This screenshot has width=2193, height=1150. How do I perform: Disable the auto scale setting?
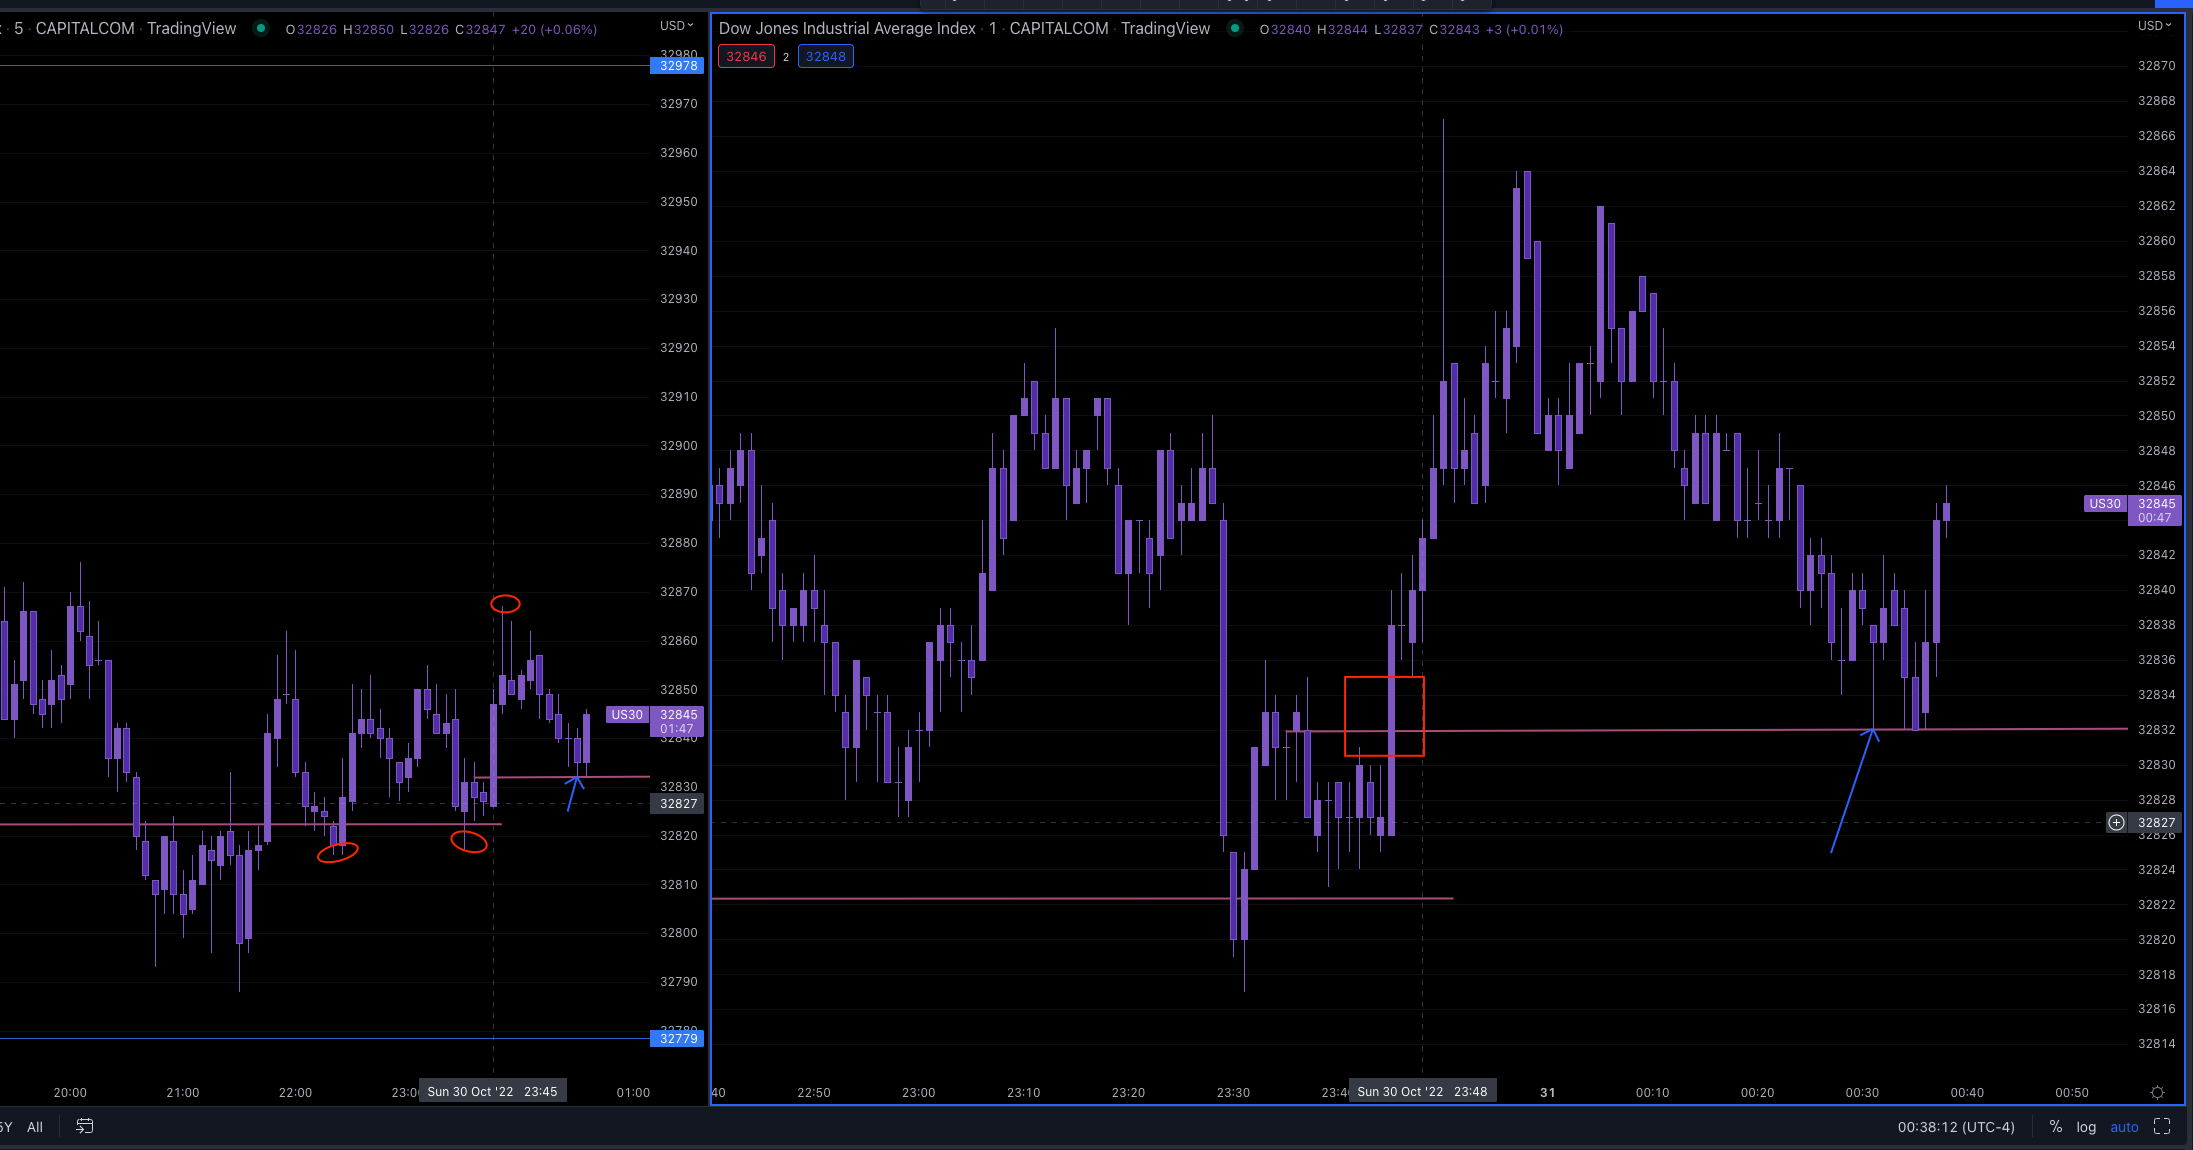(2124, 1126)
